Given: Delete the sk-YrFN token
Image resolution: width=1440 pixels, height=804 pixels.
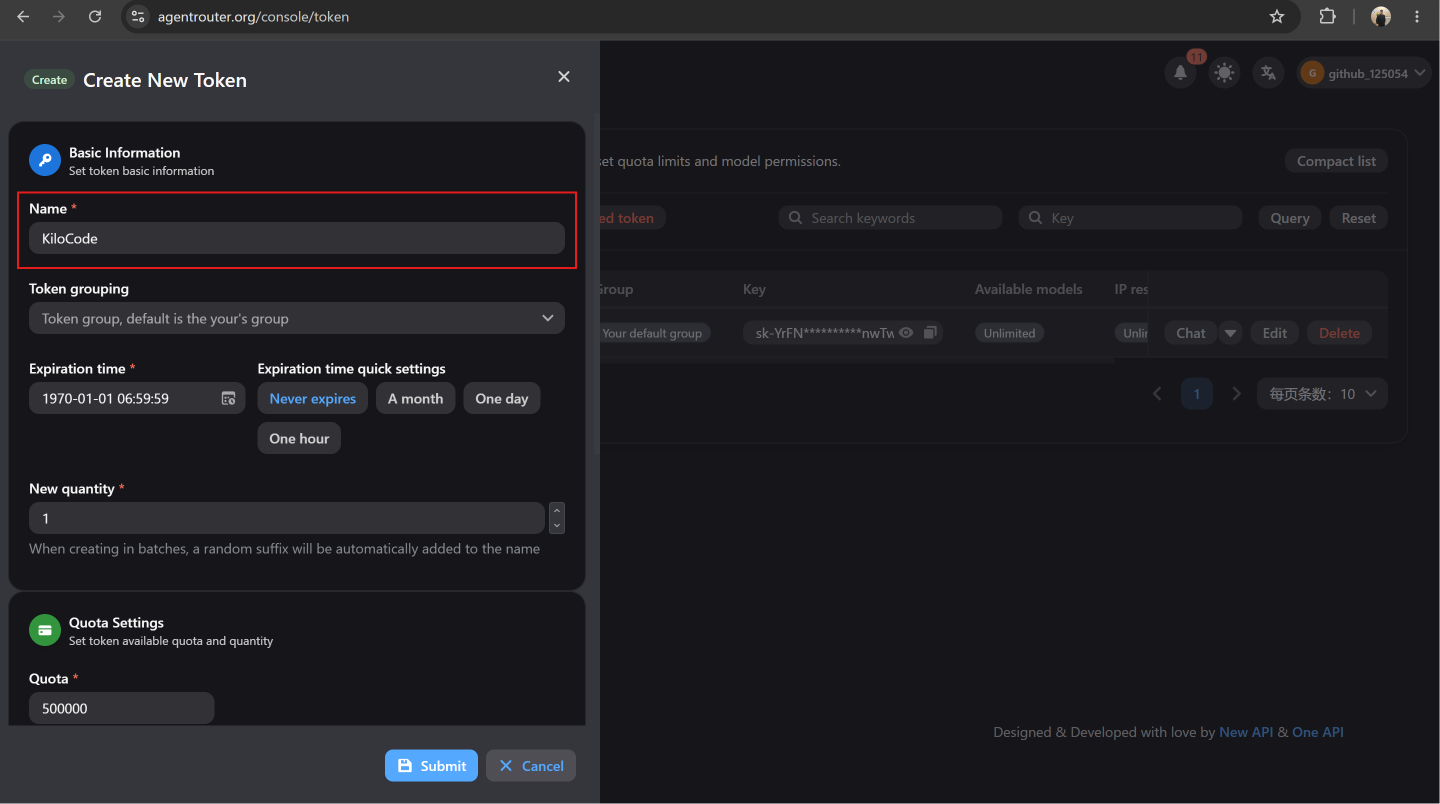Looking at the screenshot, I should click(x=1339, y=333).
